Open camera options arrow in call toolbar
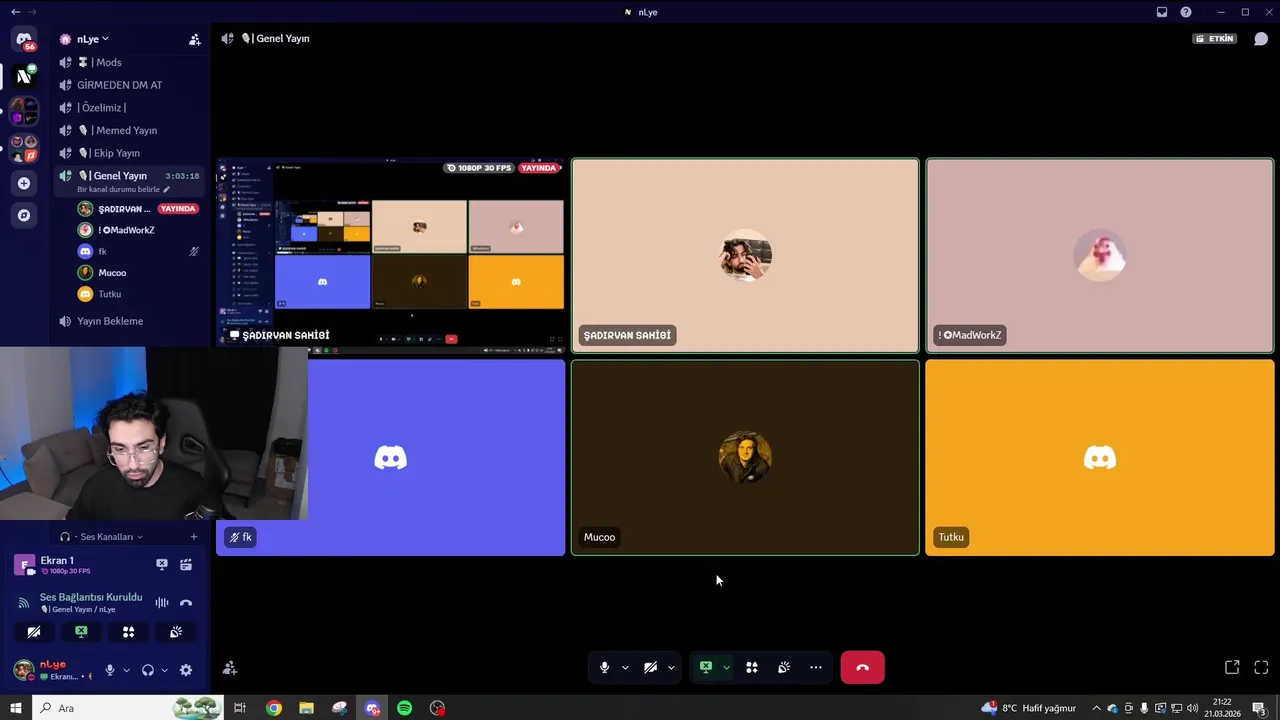The height and width of the screenshot is (720, 1280). point(671,667)
